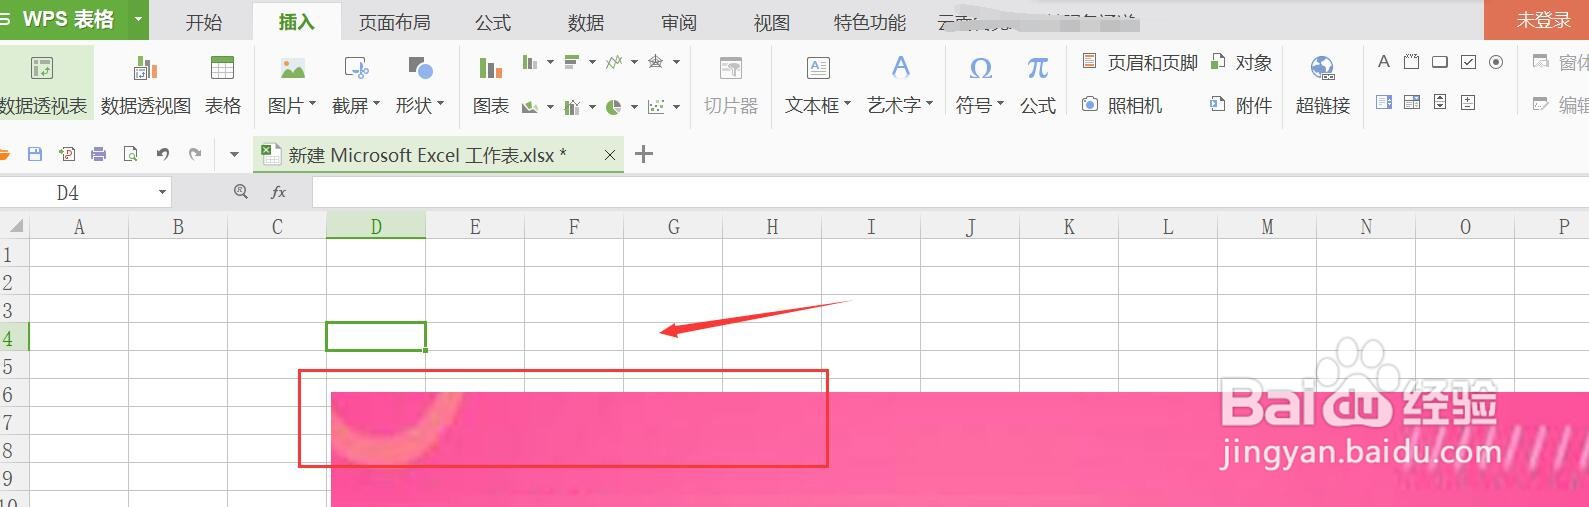The image size is (1589, 507).
Task: Click the fx insert function button
Action: pyautogui.click(x=279, y=192)
